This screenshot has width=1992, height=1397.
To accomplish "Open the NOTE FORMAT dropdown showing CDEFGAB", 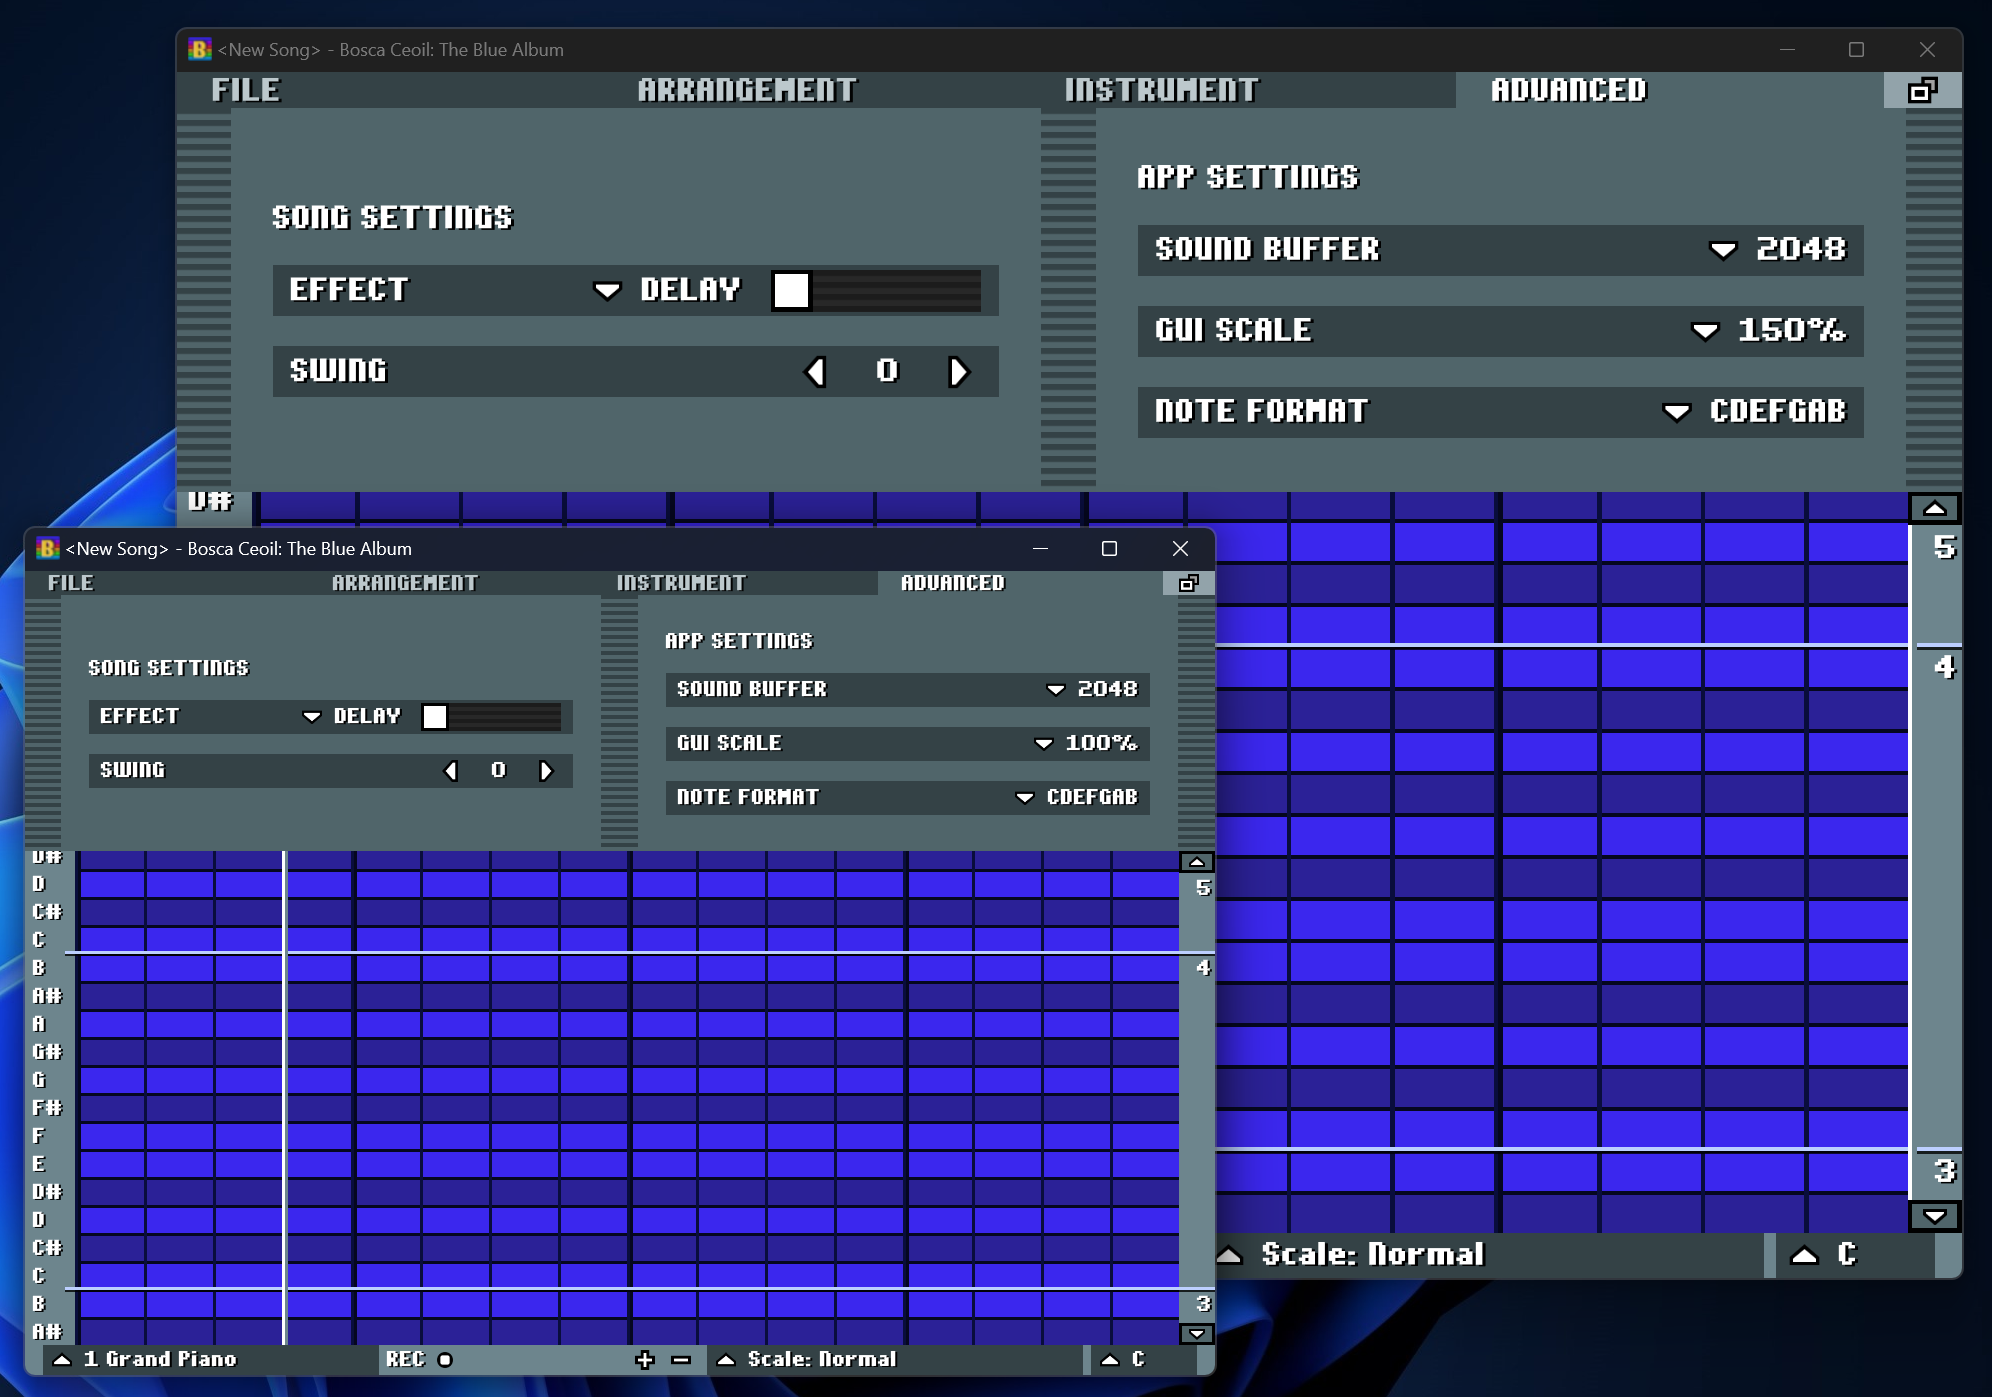I will coord(1676,412).
